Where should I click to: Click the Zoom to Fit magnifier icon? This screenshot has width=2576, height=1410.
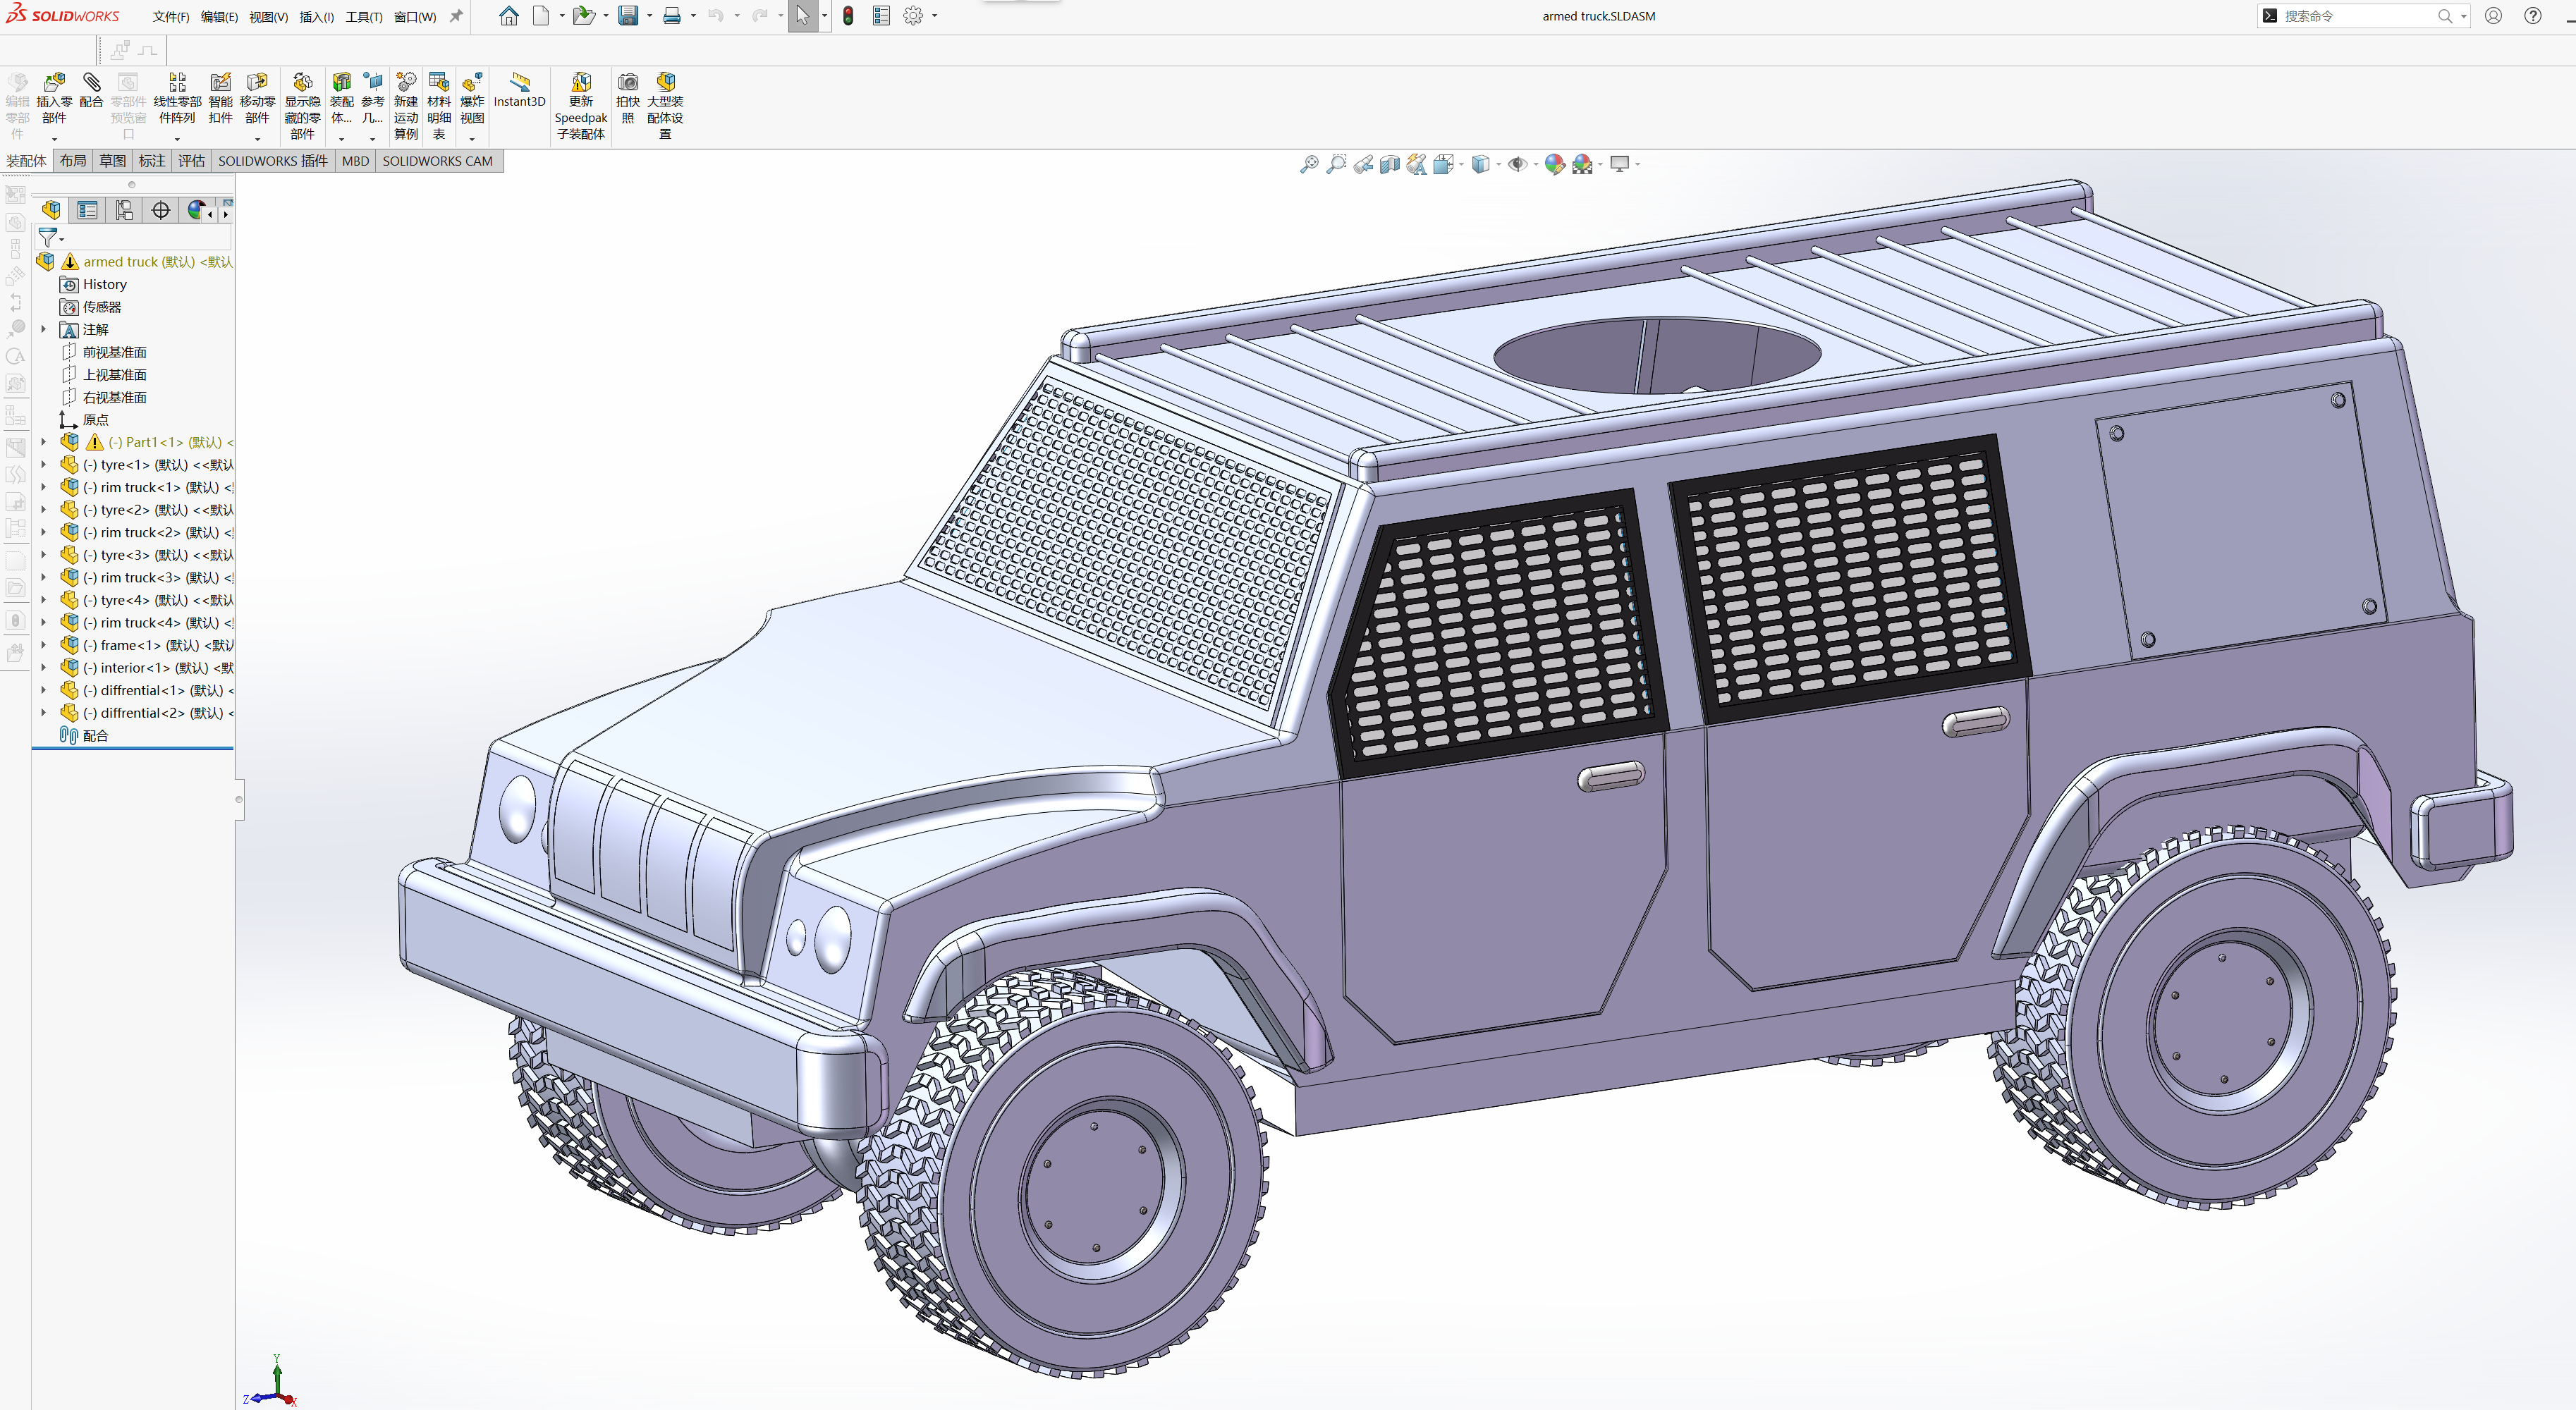coord(1309,165)
